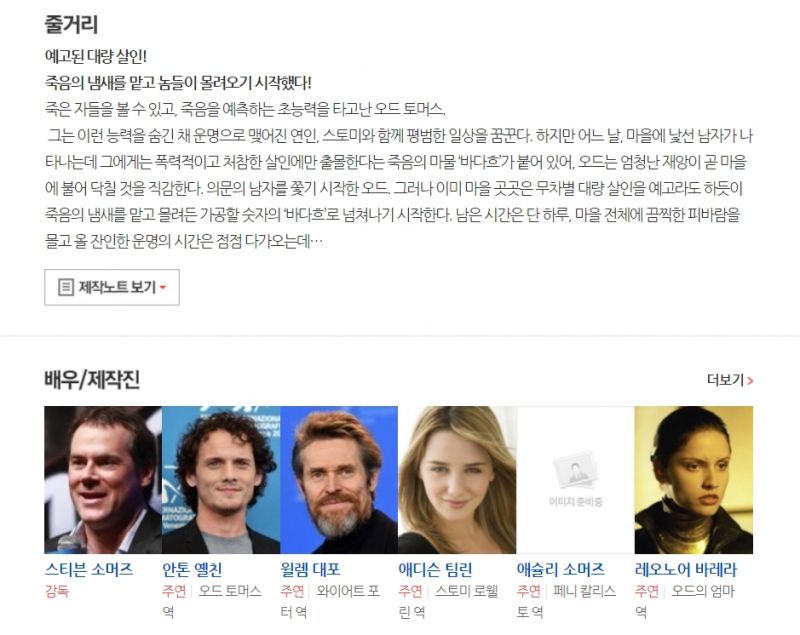
Task: Open the 레오노어 바레라 name link
Action: point(686,569)
